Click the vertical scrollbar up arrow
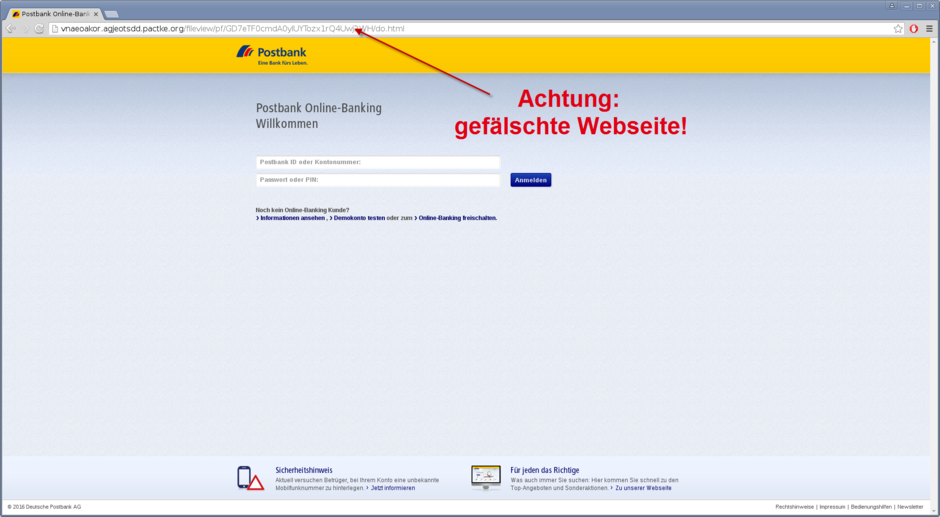Image resolution: width=940 pixels, height=517 pixels. (934, 42)
